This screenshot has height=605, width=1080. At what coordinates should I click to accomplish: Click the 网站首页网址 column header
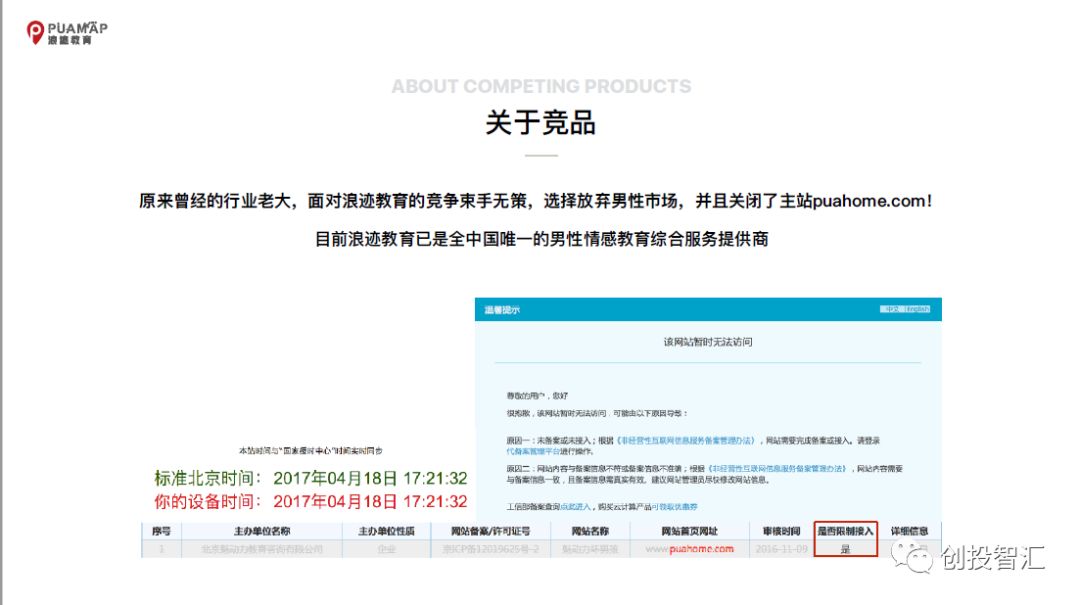click(x=689, y=531)
